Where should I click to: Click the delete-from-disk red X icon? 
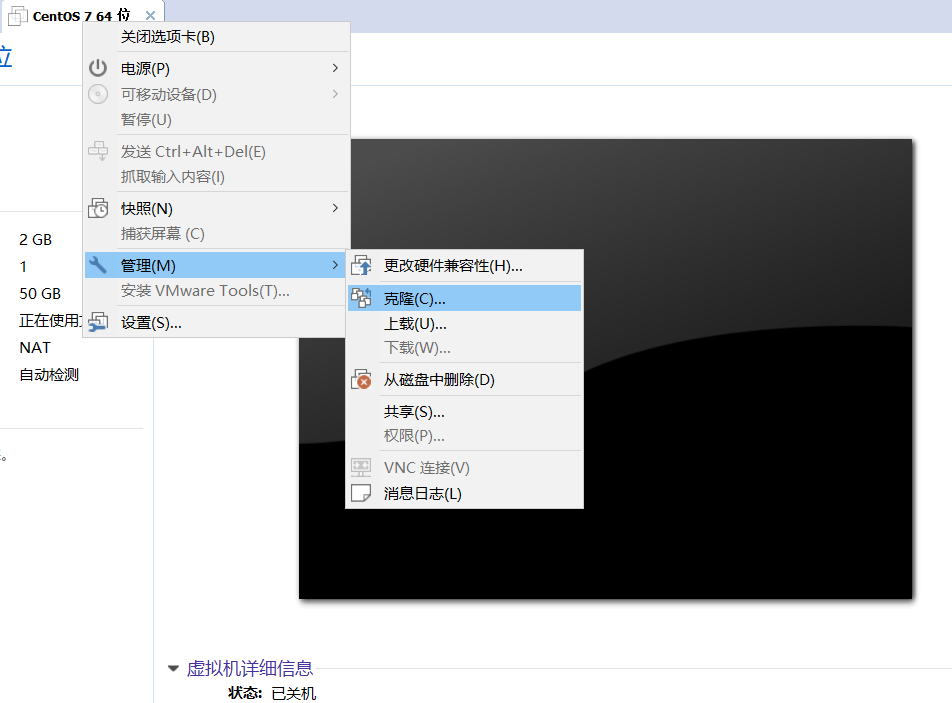pos(361,379)
